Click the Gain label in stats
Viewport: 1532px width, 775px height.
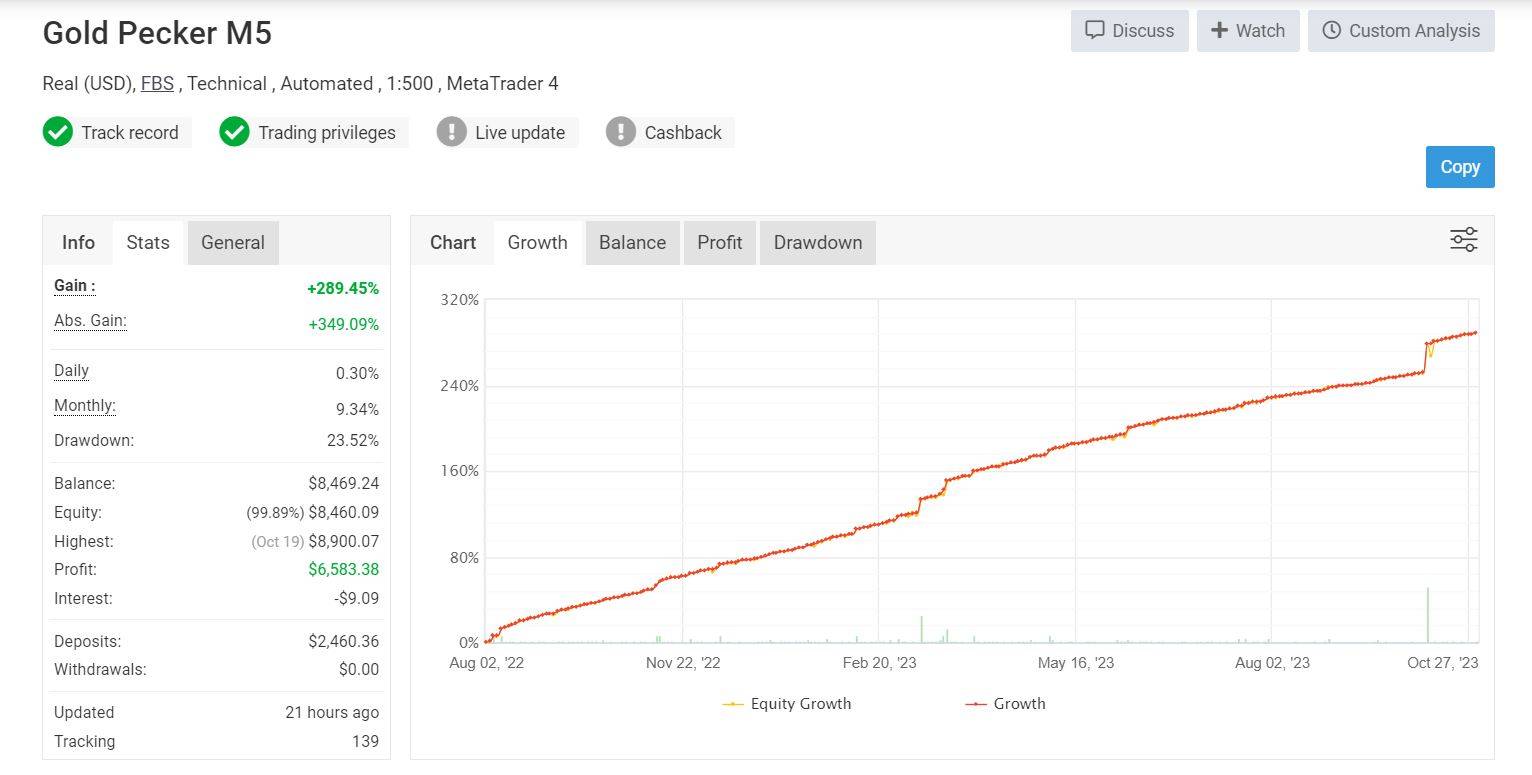(75, 286)
